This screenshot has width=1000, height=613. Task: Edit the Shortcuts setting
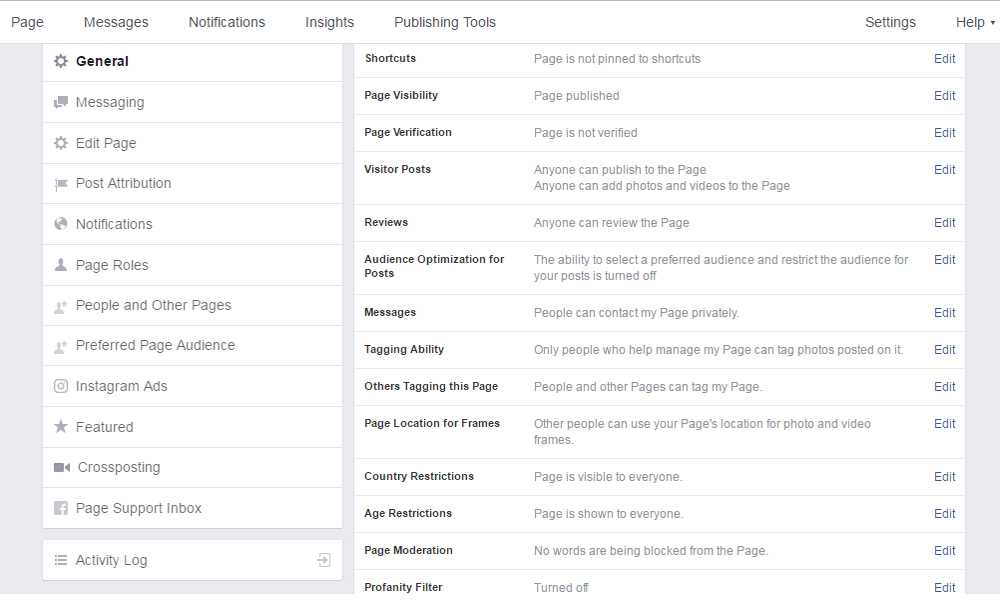point(945,59)
